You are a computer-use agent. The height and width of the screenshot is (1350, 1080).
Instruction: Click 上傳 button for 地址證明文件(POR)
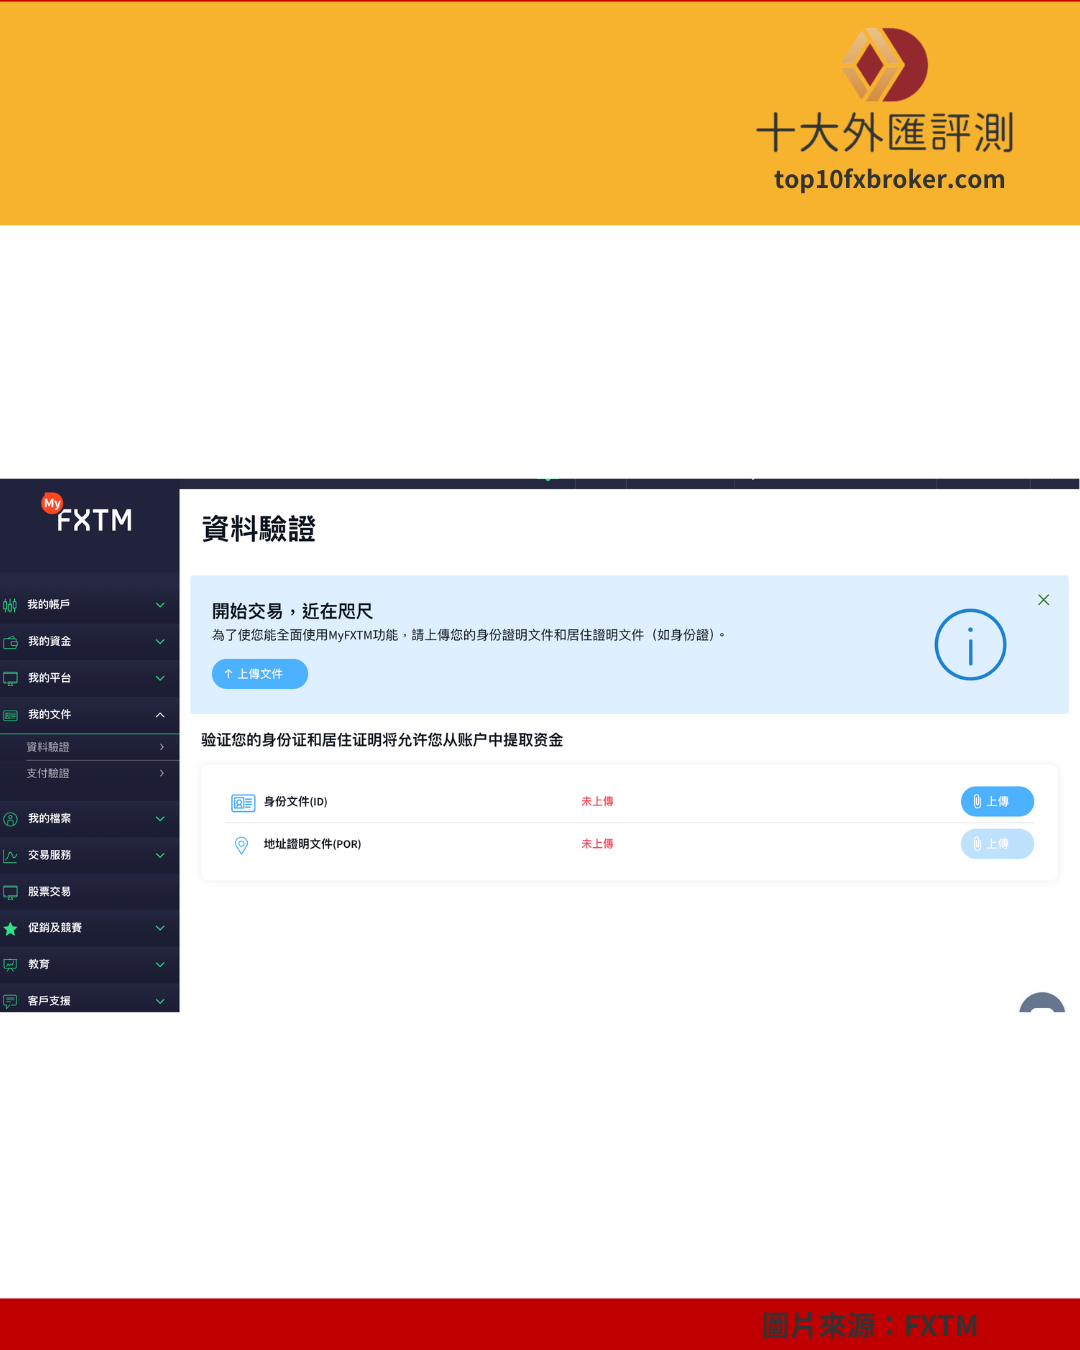tap(997, 844)
